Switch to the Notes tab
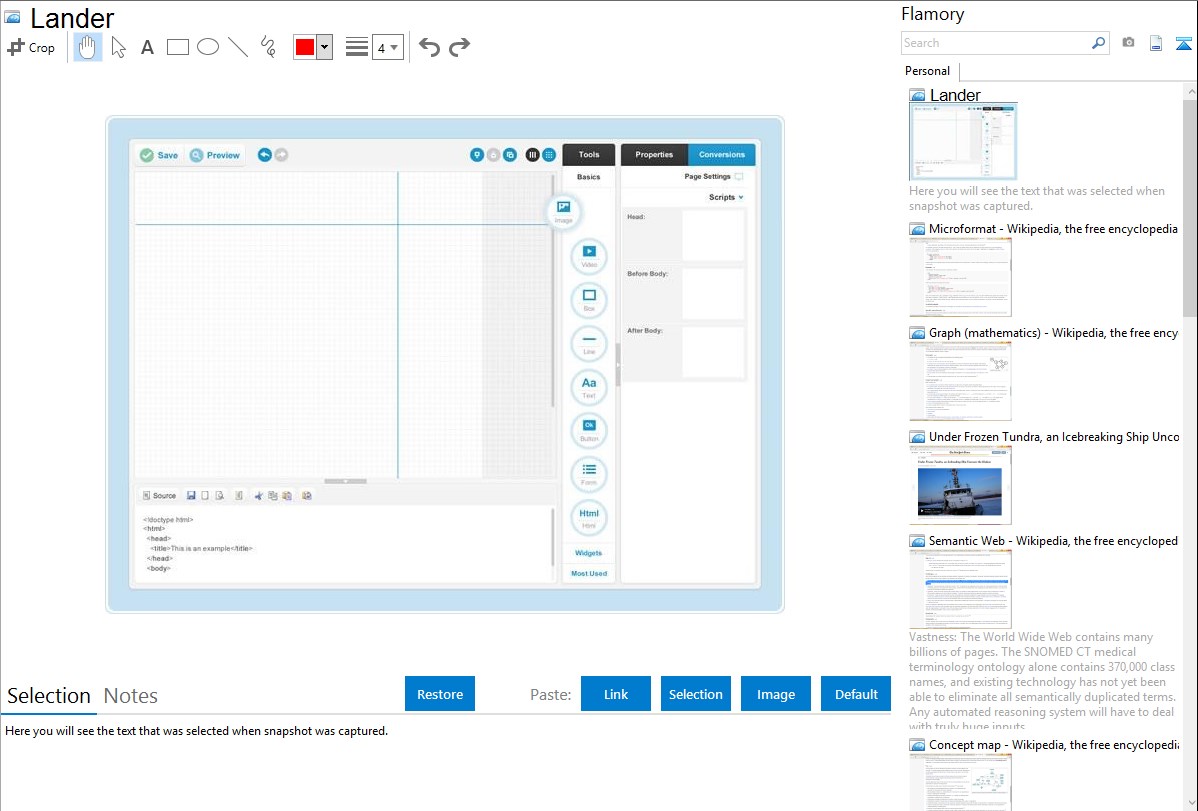The image size is (1198, 811). point(131,696)
